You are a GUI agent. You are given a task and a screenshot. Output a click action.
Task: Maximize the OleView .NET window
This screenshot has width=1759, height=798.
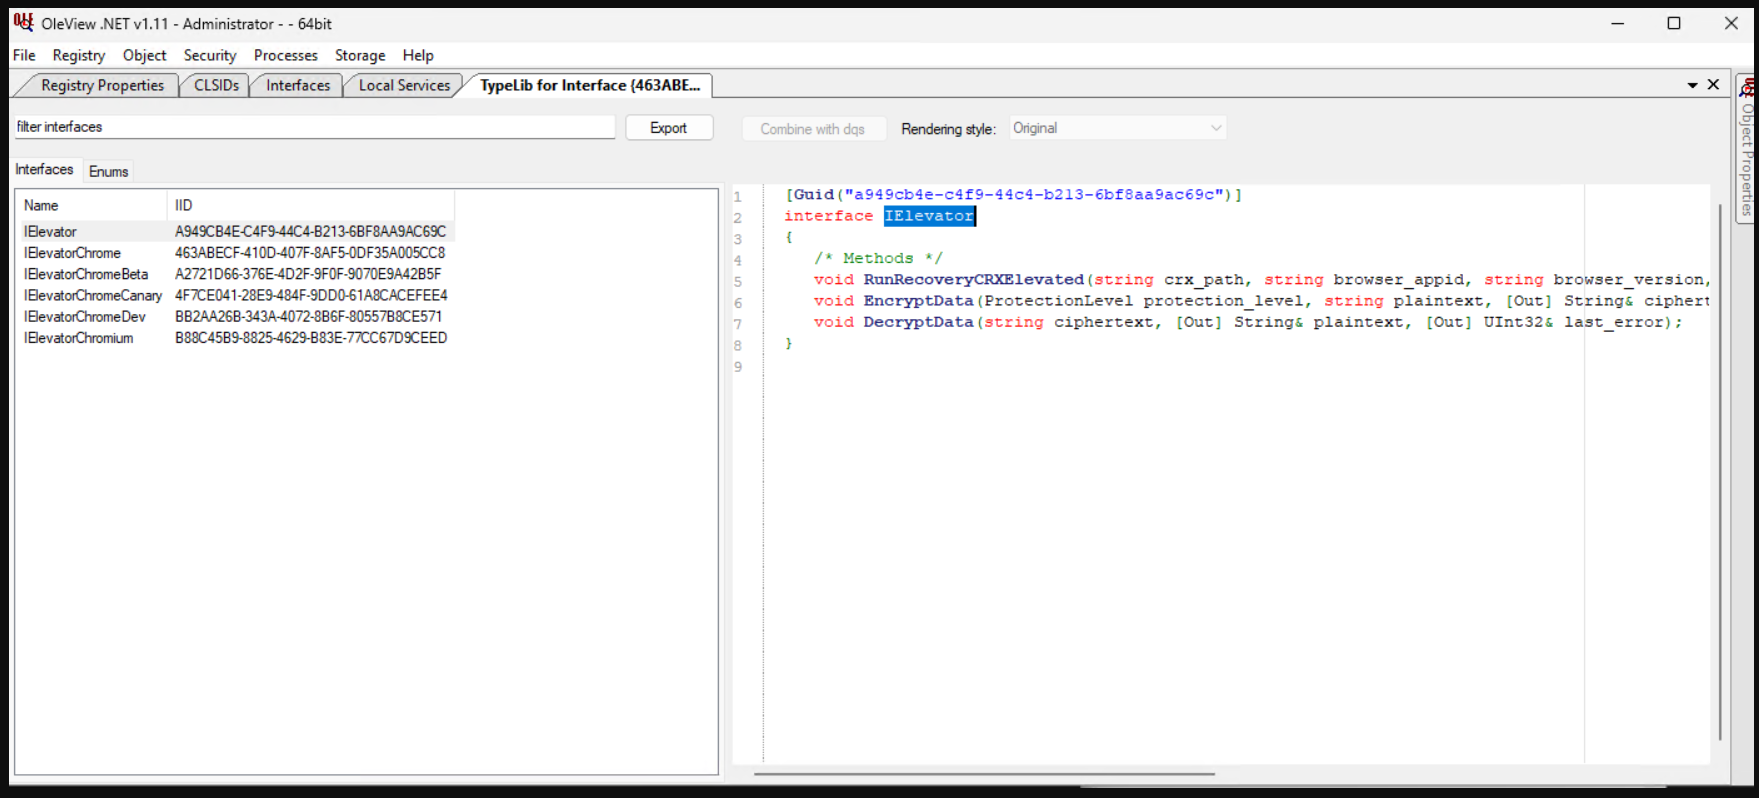(1674, 23)
